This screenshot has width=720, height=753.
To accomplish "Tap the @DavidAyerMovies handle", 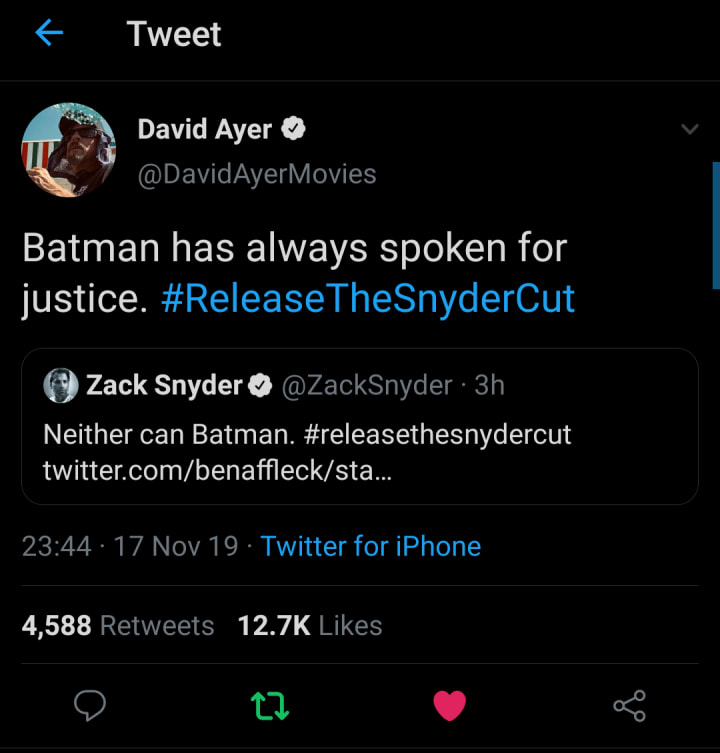I will [257, 173].
